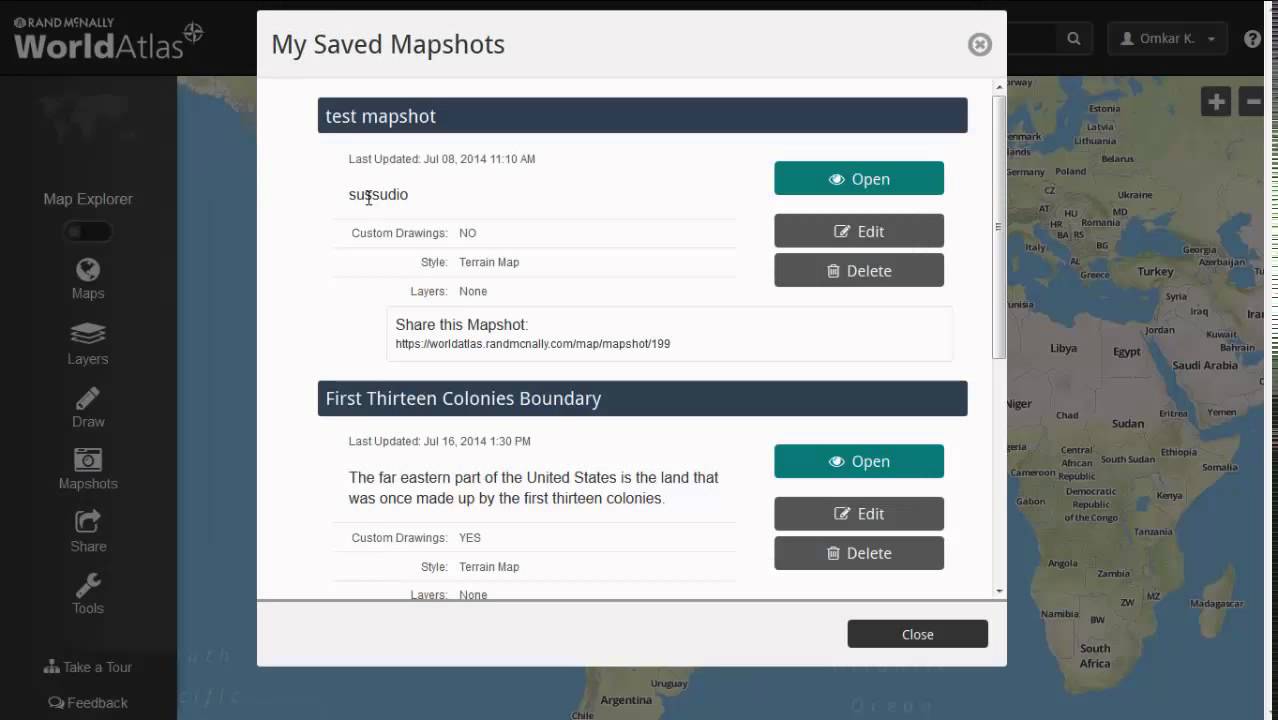Screen dimensions: 1278x720
Task: Delete First Thirteen Colonies Boundary mapshot
Action: (859, 553)
